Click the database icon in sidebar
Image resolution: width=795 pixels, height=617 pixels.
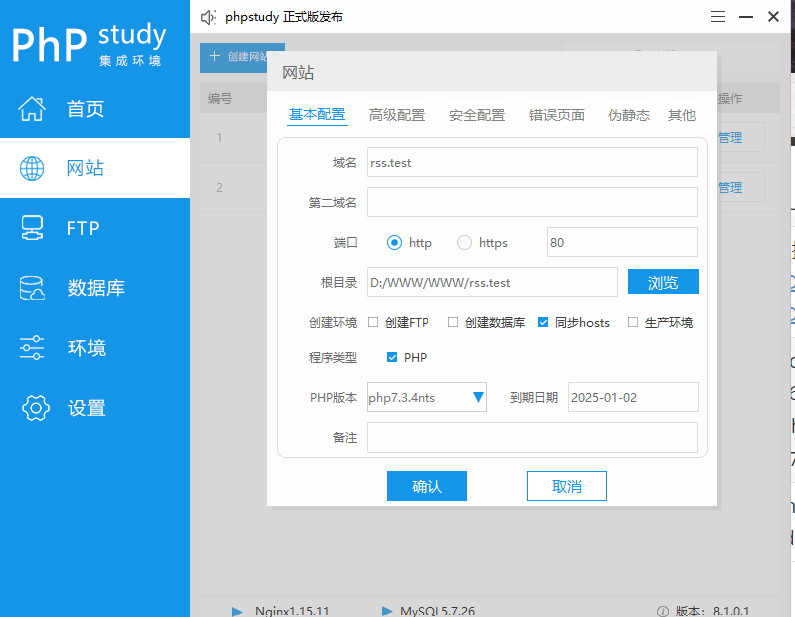point(33,288)
